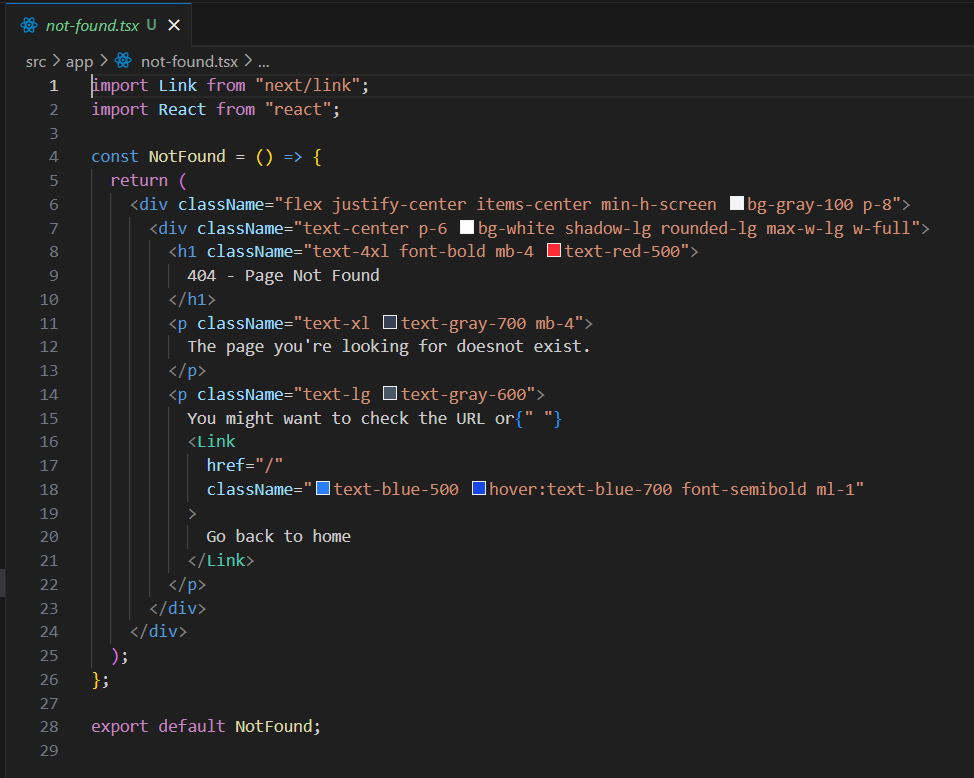Click the href="/" attribute
Image resolution: width=974 pixels, height=778 pixels.
pos(245,465)
